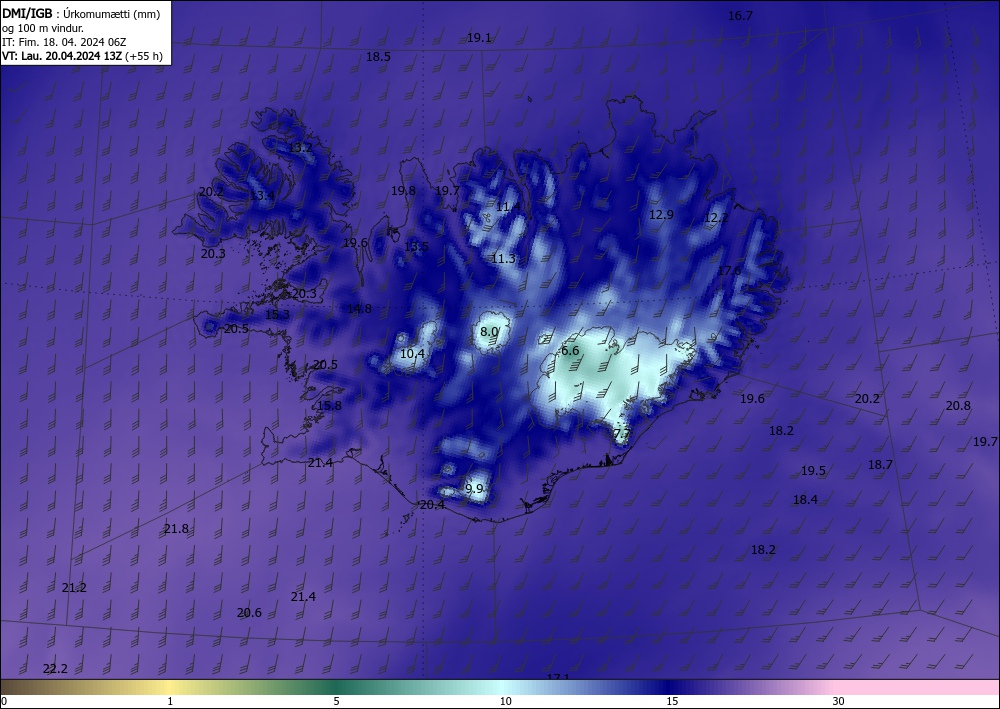The image size is (1000, 709).
Task: Click the 5 tick on the color scale
Action: [336, 701]
